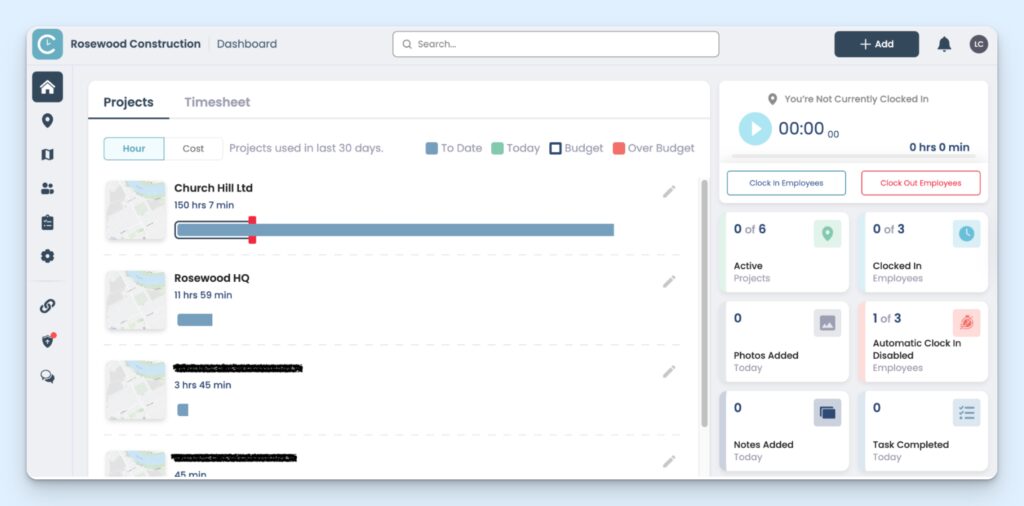Image resolution: width=1024 pixels, height=506 pixels.
Task: Click the 11 hrs 59 min label
Action: click(203, 295)
